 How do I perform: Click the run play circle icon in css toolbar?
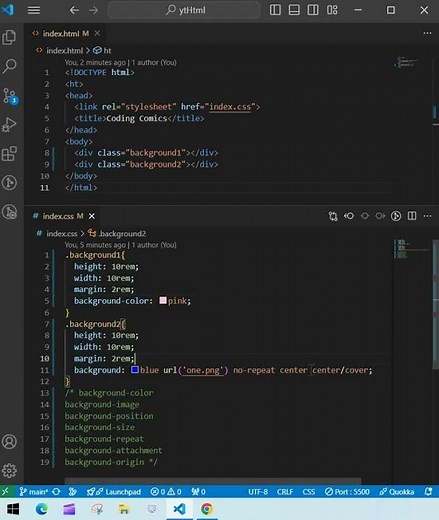point(396,216)
